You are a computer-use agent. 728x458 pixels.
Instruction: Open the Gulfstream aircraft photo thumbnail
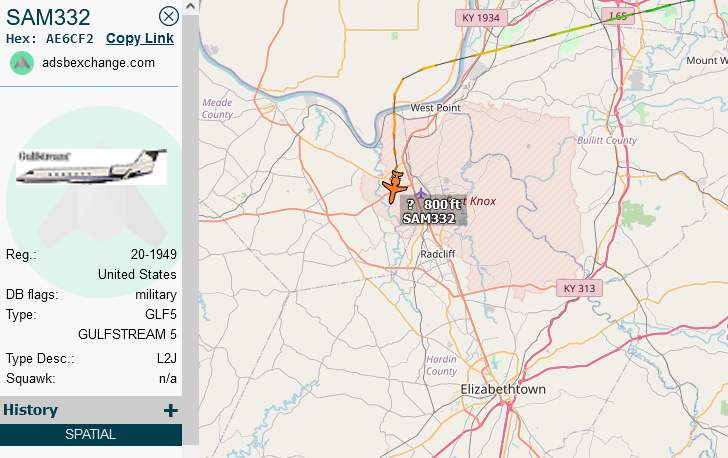click(91, 167)
